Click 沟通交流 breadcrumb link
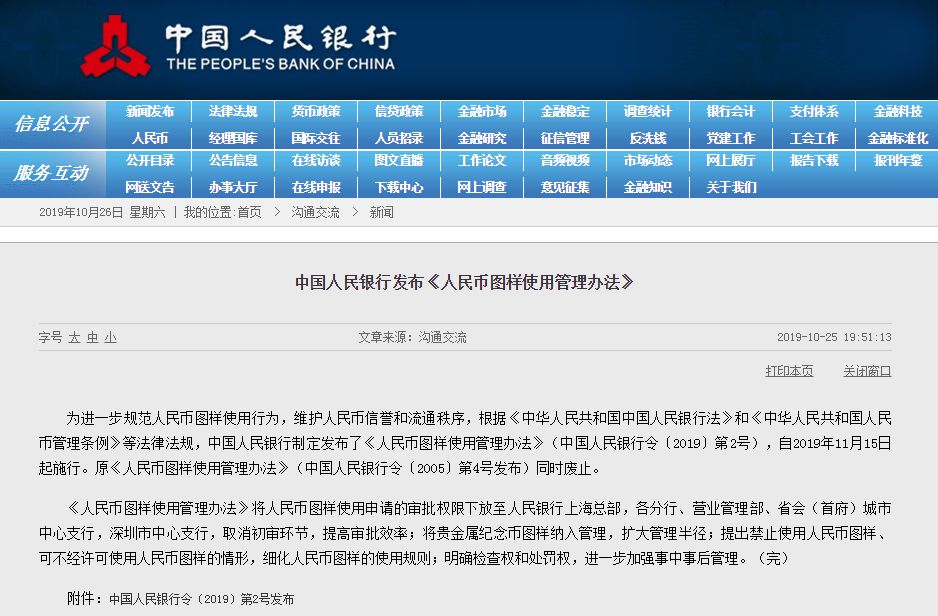This screenshot has width=938, height=616. 315,212
